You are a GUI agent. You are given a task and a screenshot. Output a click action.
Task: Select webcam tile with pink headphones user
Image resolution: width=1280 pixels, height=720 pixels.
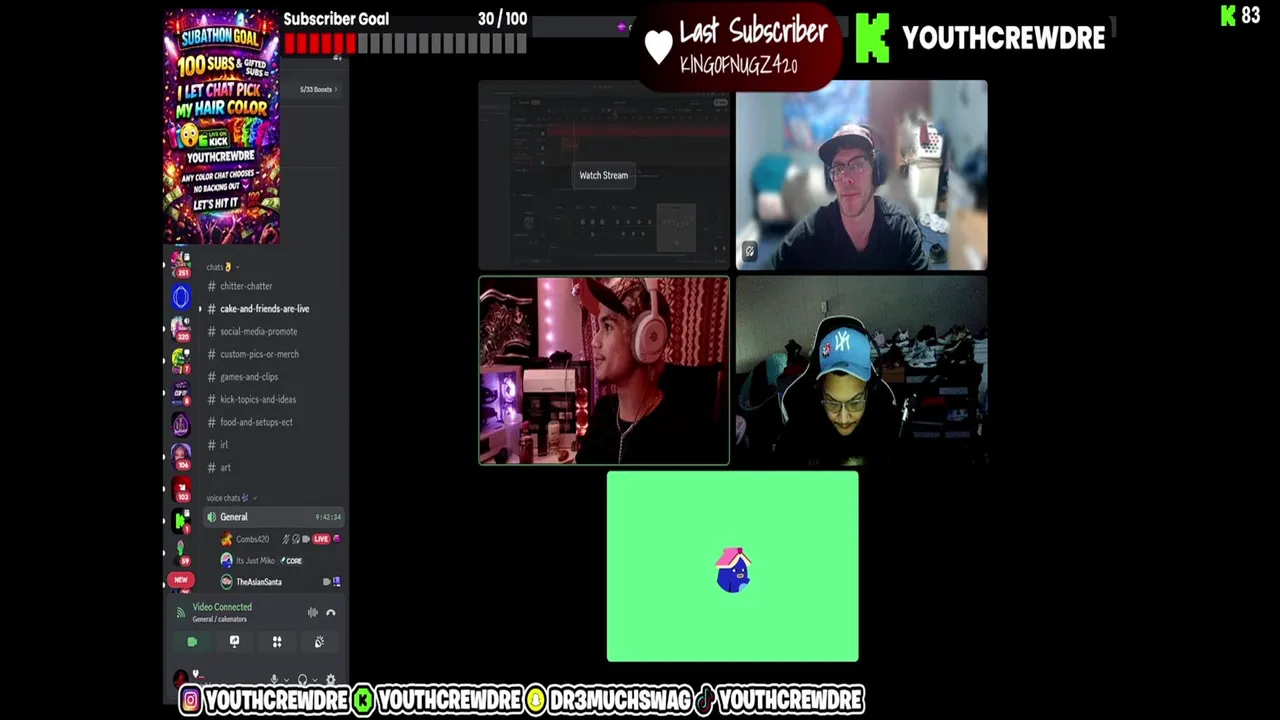[x=604, y=371]
